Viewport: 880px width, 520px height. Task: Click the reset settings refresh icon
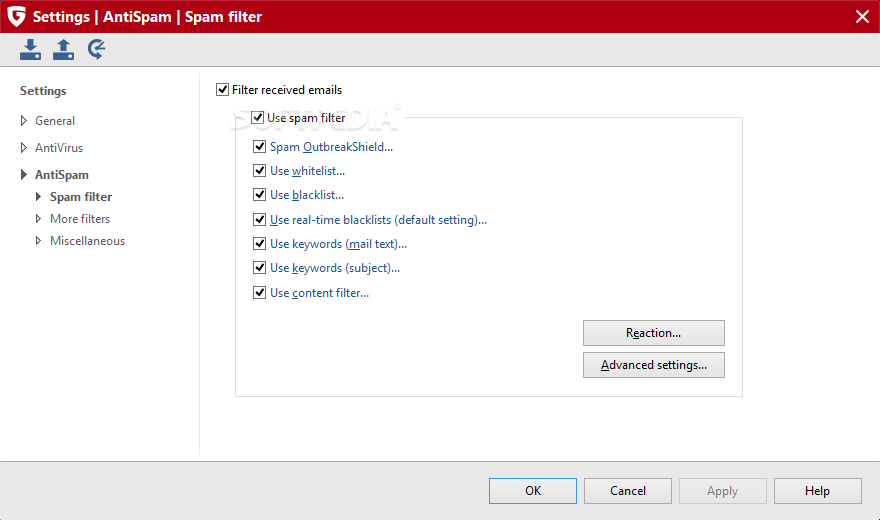click(x=97, y=49)
